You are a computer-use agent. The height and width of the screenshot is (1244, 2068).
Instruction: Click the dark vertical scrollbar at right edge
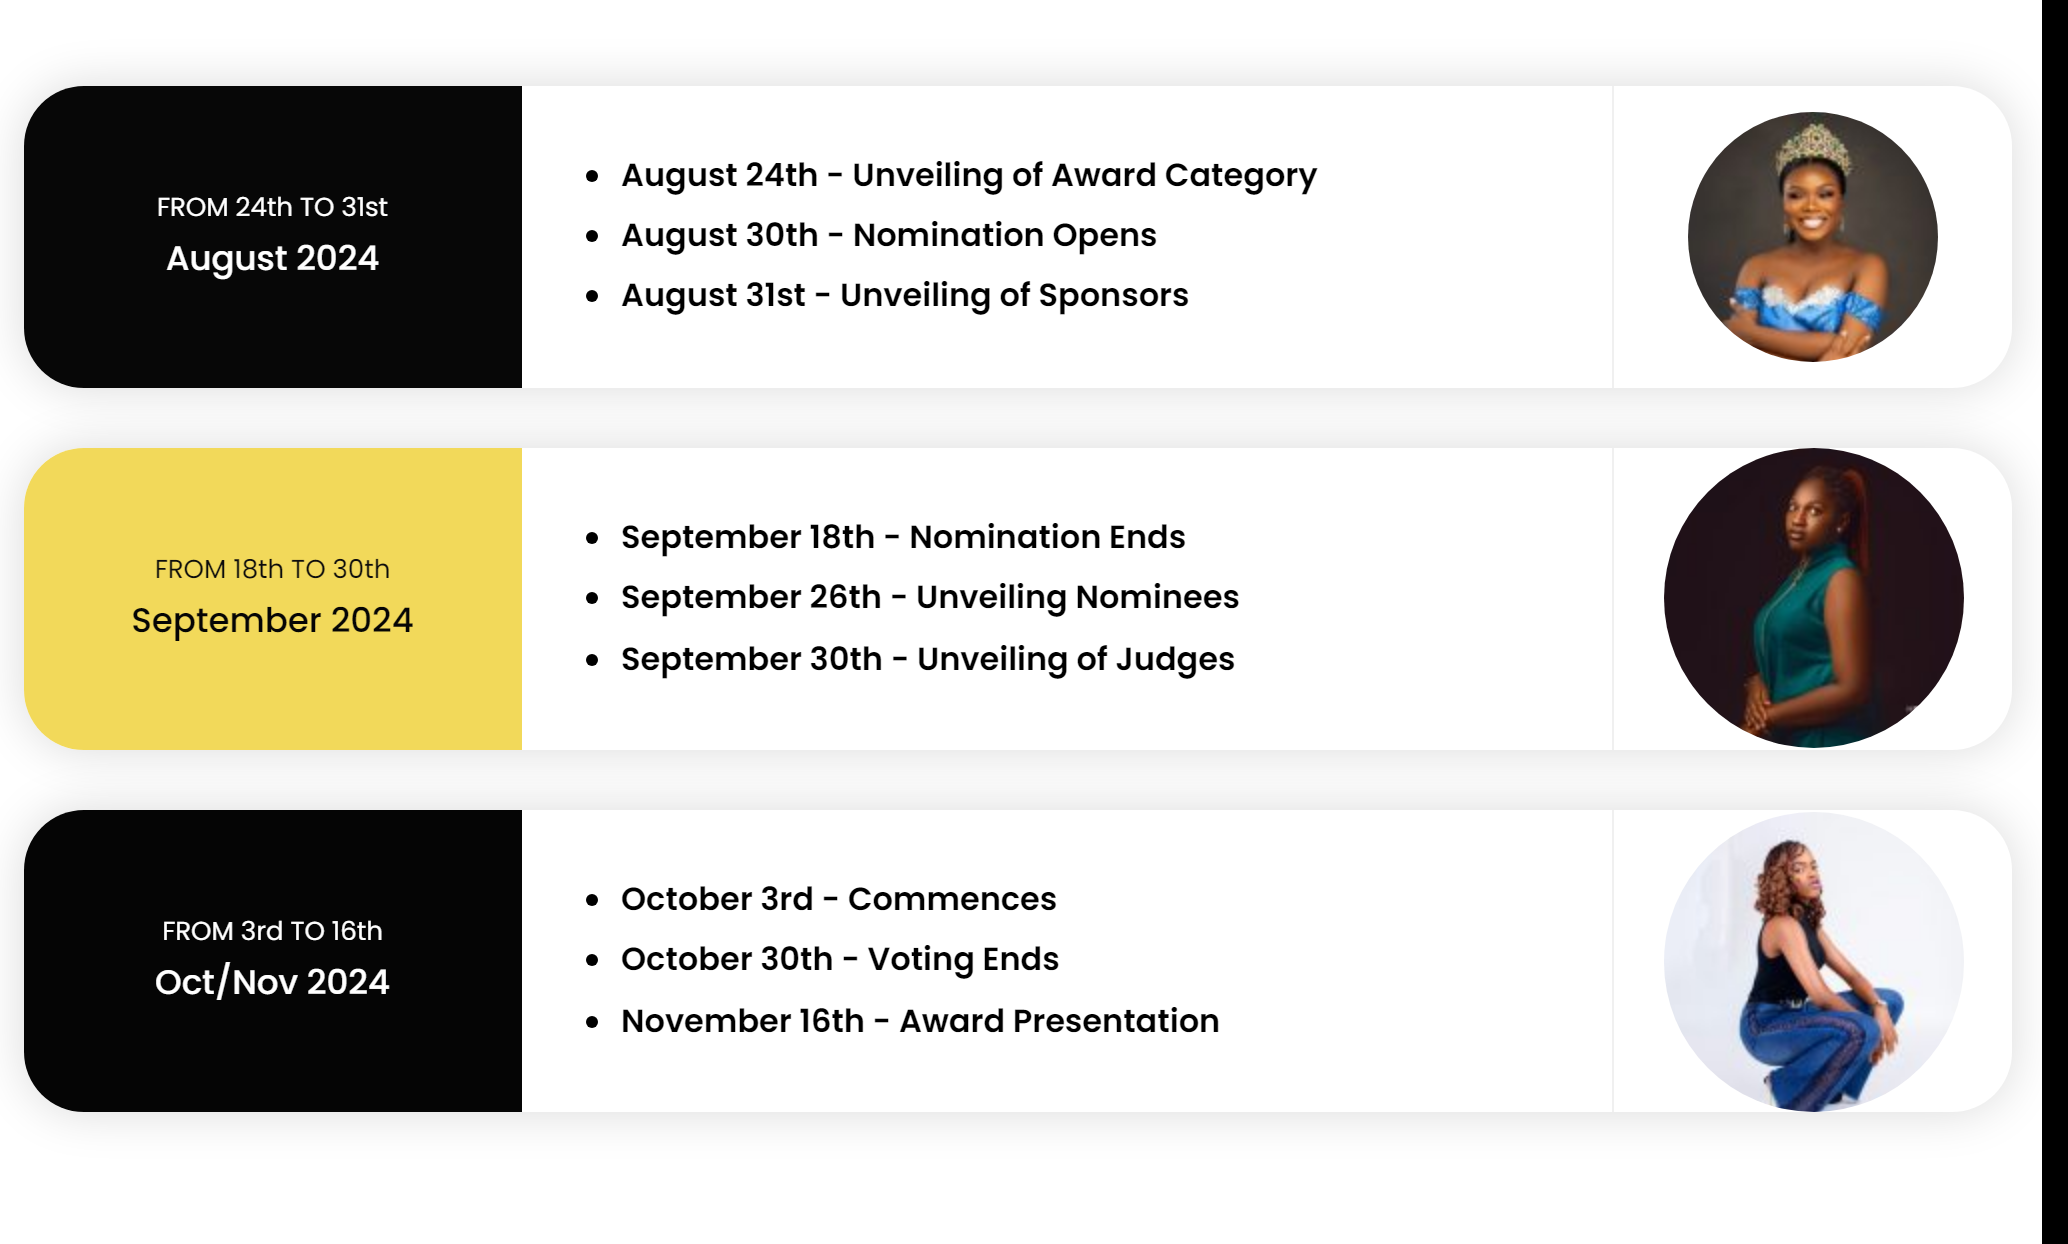click(x=2054, y=620)
